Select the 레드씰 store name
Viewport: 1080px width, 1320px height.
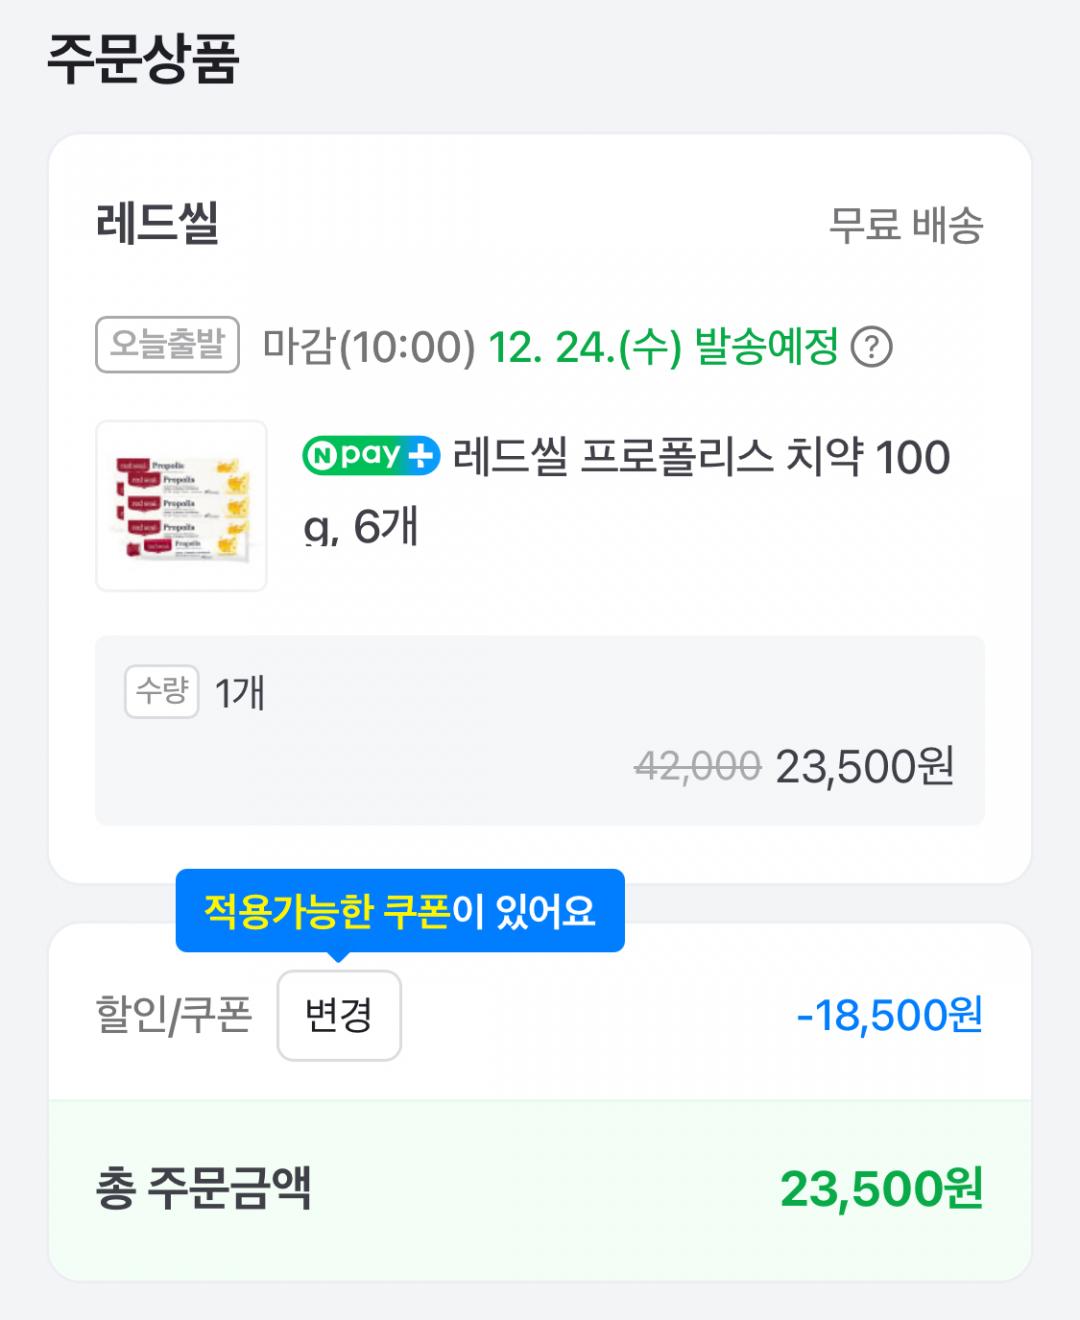pyautogui.click(x=157, y=223)
